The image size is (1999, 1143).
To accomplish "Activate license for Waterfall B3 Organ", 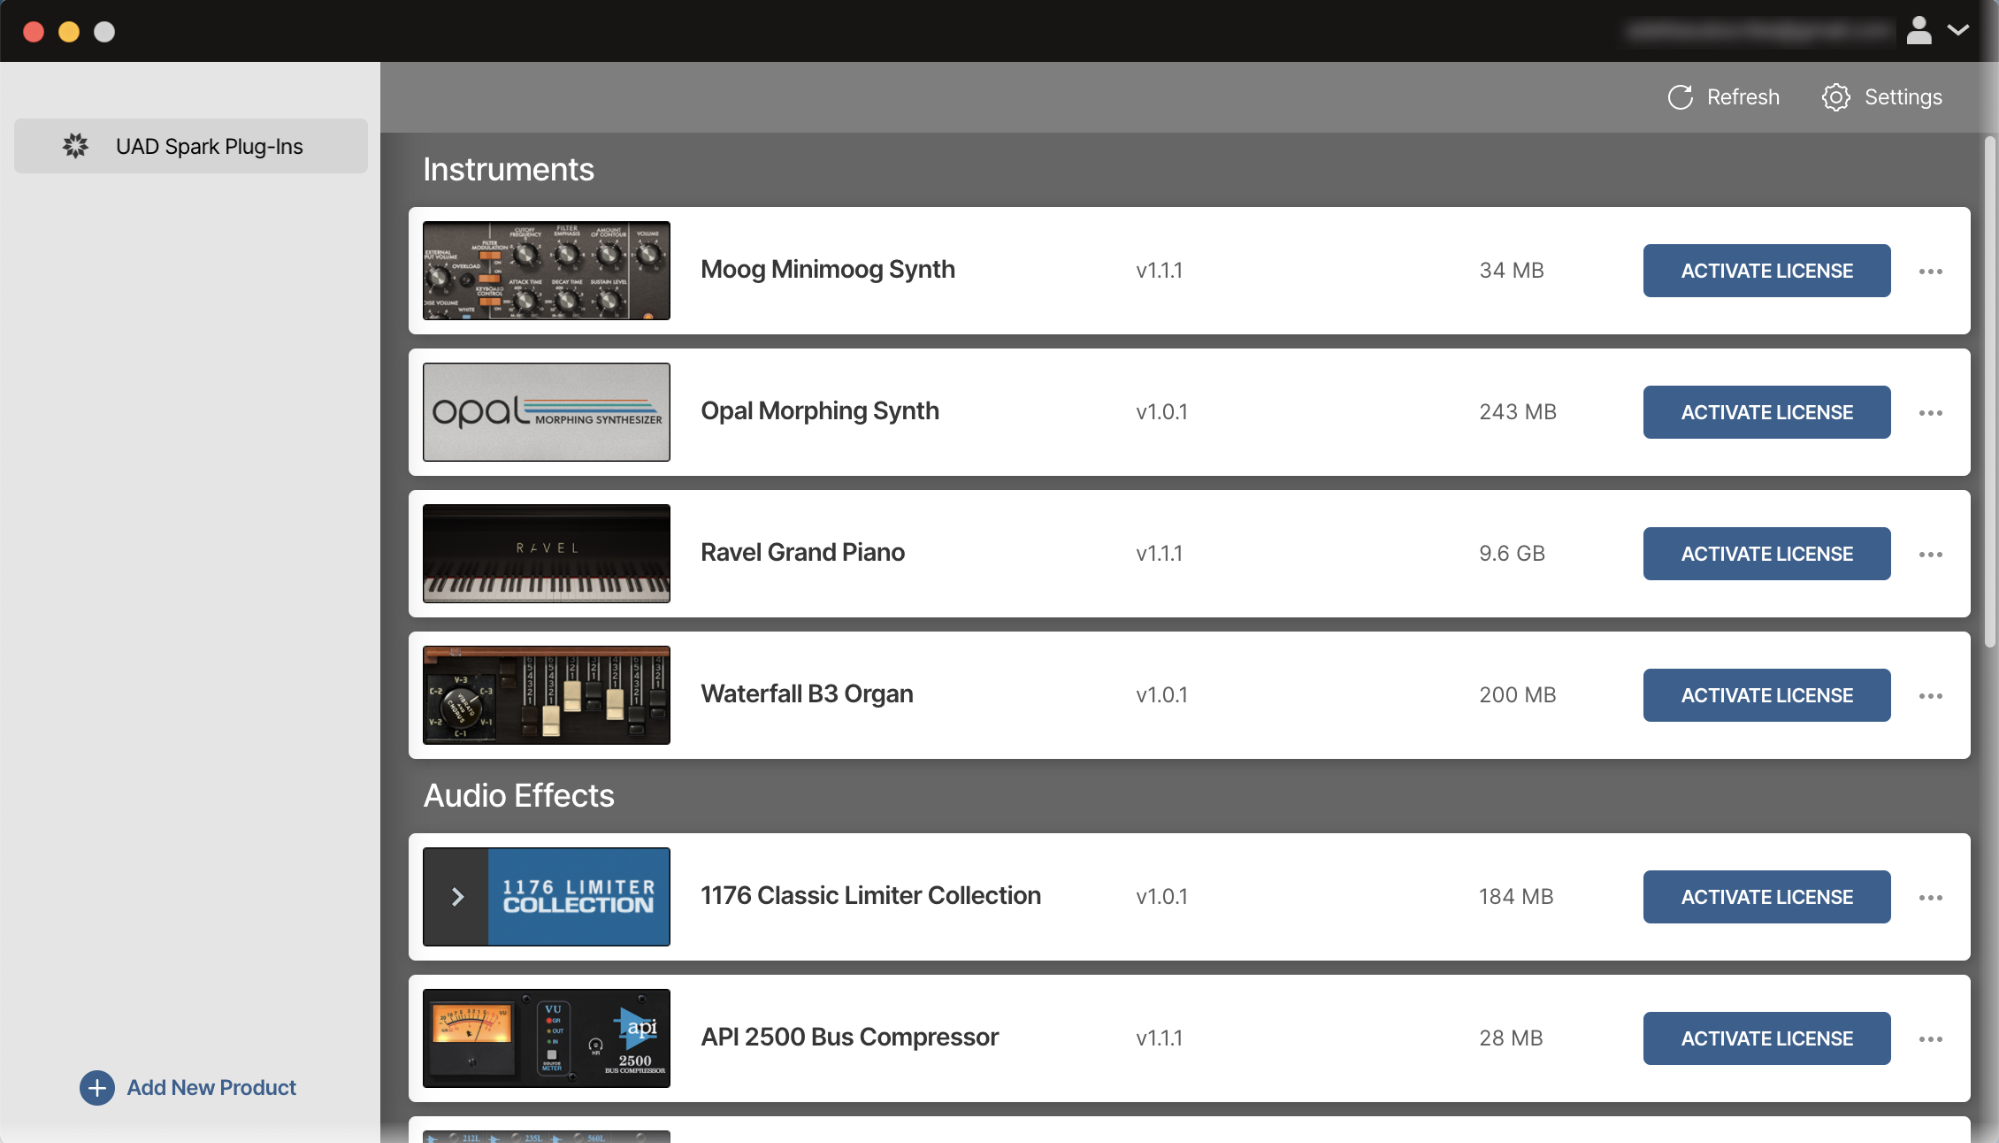I will [x=1766, y=695].
